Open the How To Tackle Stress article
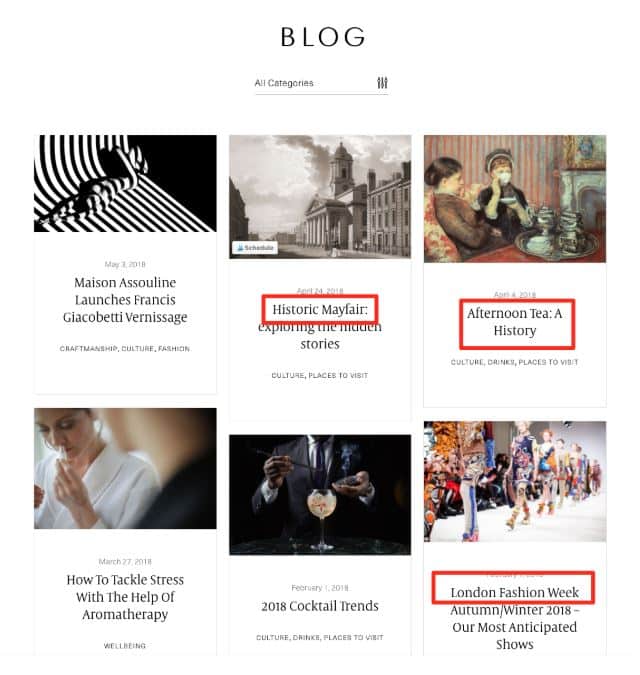This screenshot has width=640, height=675. (x=125, y=597)
